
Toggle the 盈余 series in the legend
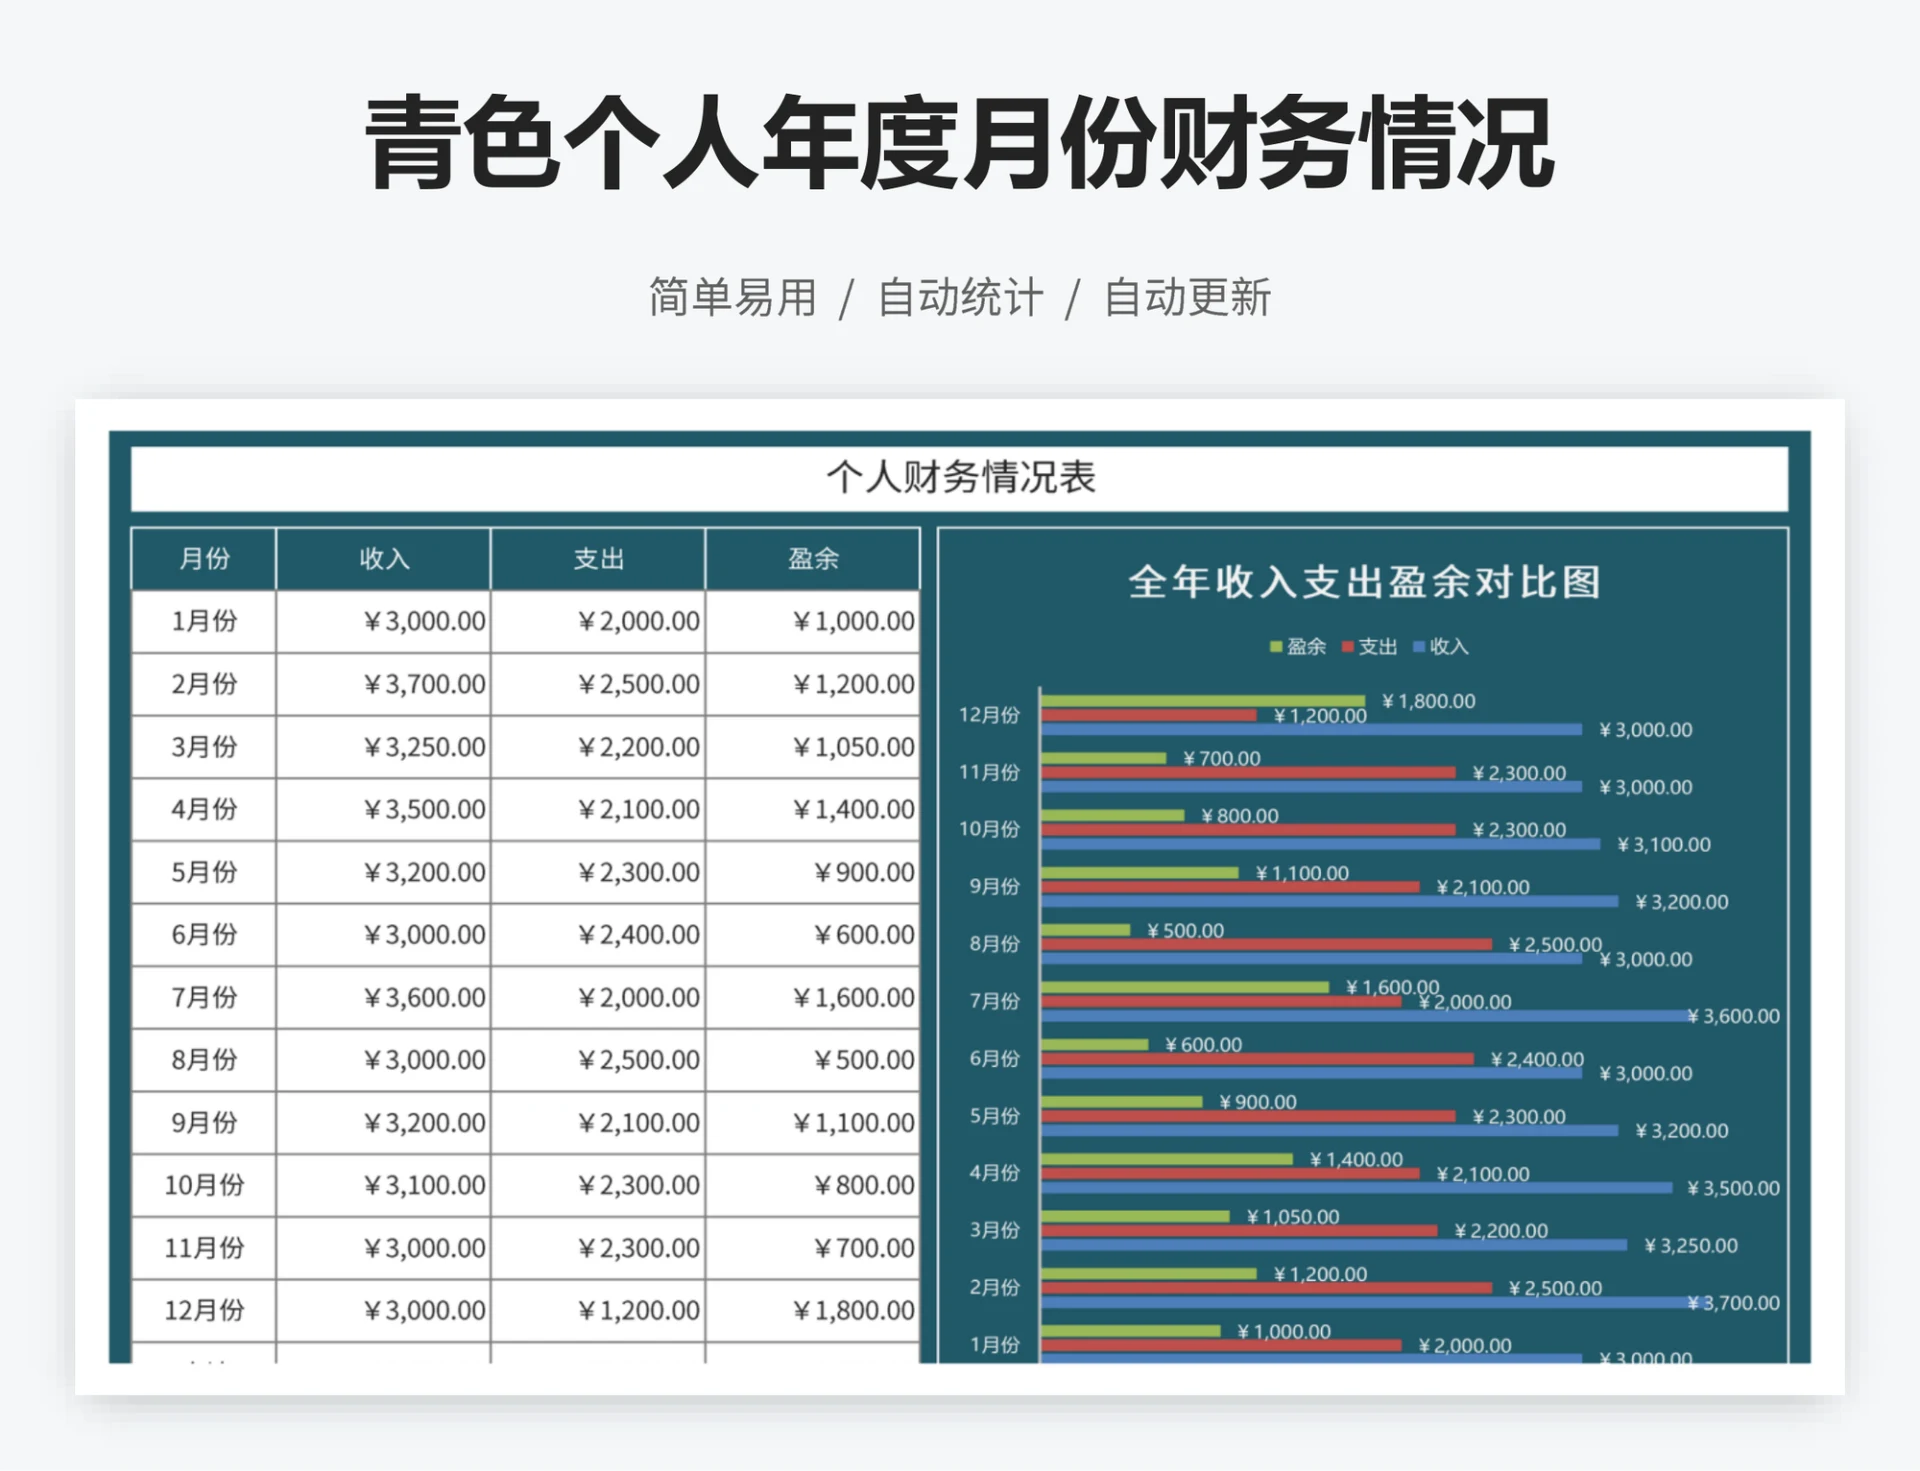[x=1294, y=647]
